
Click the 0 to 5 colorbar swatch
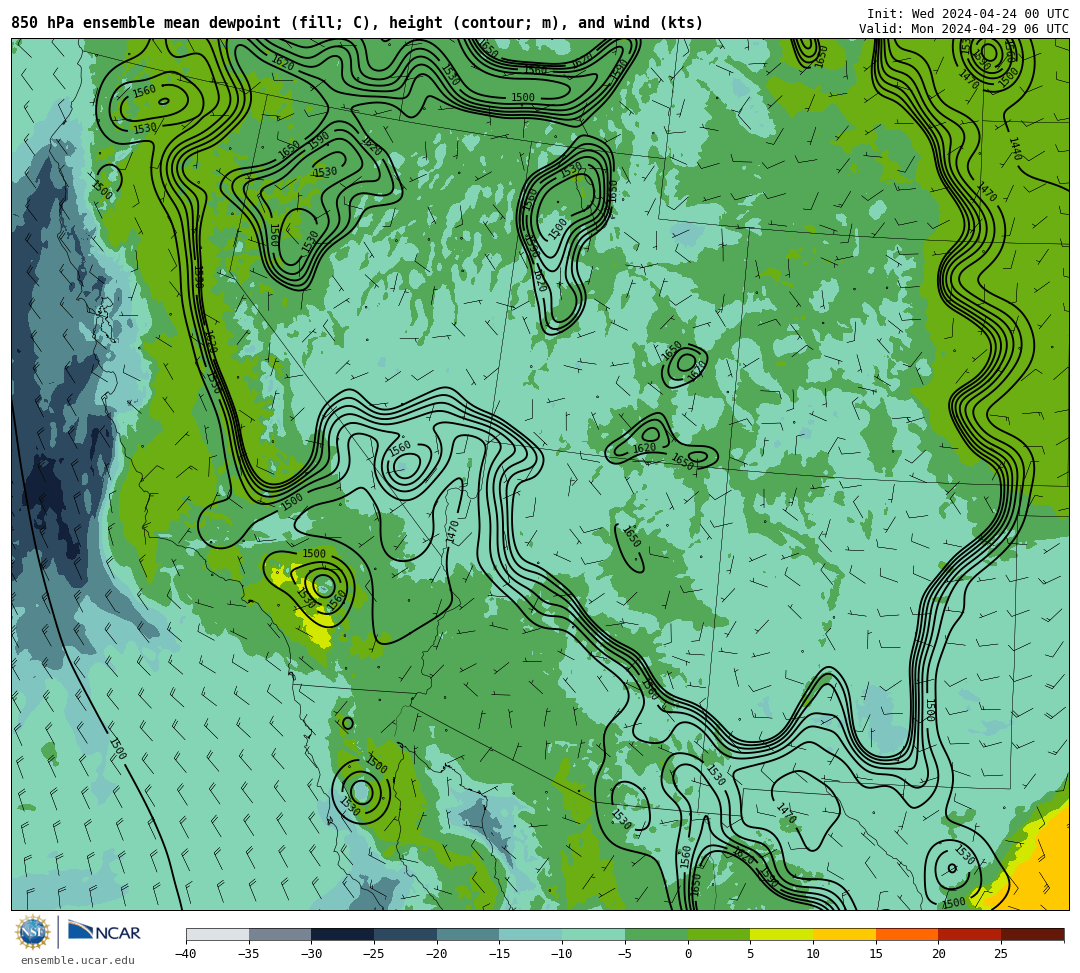(719, 934)
